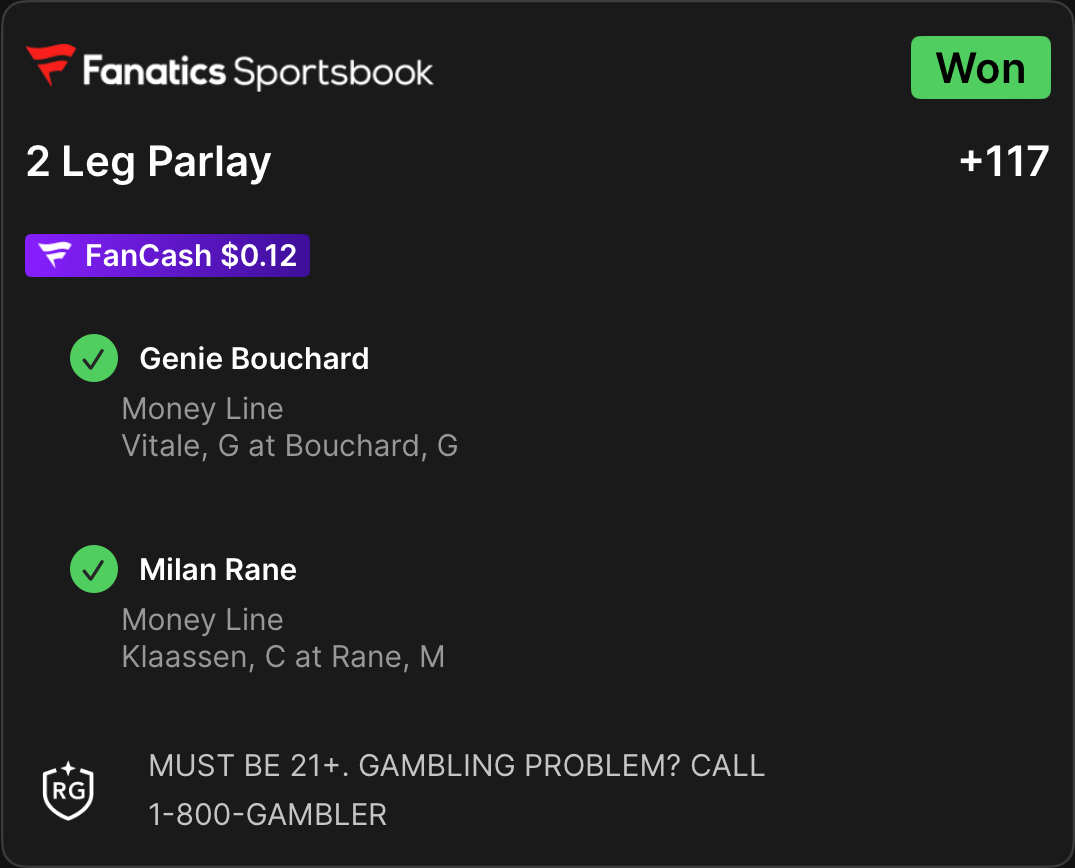The image size is (1075, 868).
Task: Click the RG responsible gaming shield icon
Action: [68, 791]
